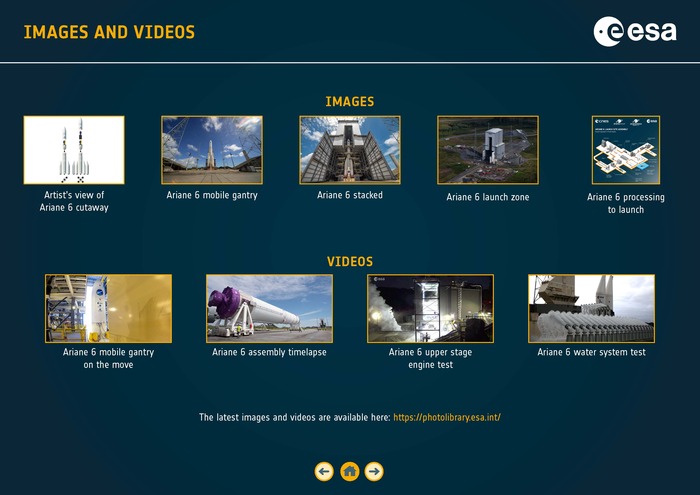Viewport: 700px width, 495px height.
Task: Open the Ariane 6 mobile gantry image
Action: click(212, 150)
